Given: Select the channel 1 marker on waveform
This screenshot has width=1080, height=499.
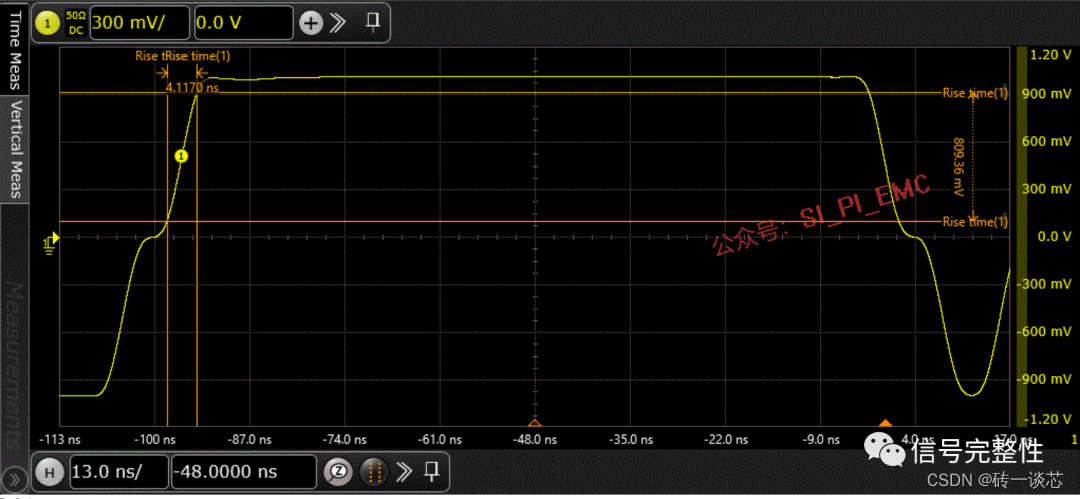Looking at the screenshot, I should 181,156.
